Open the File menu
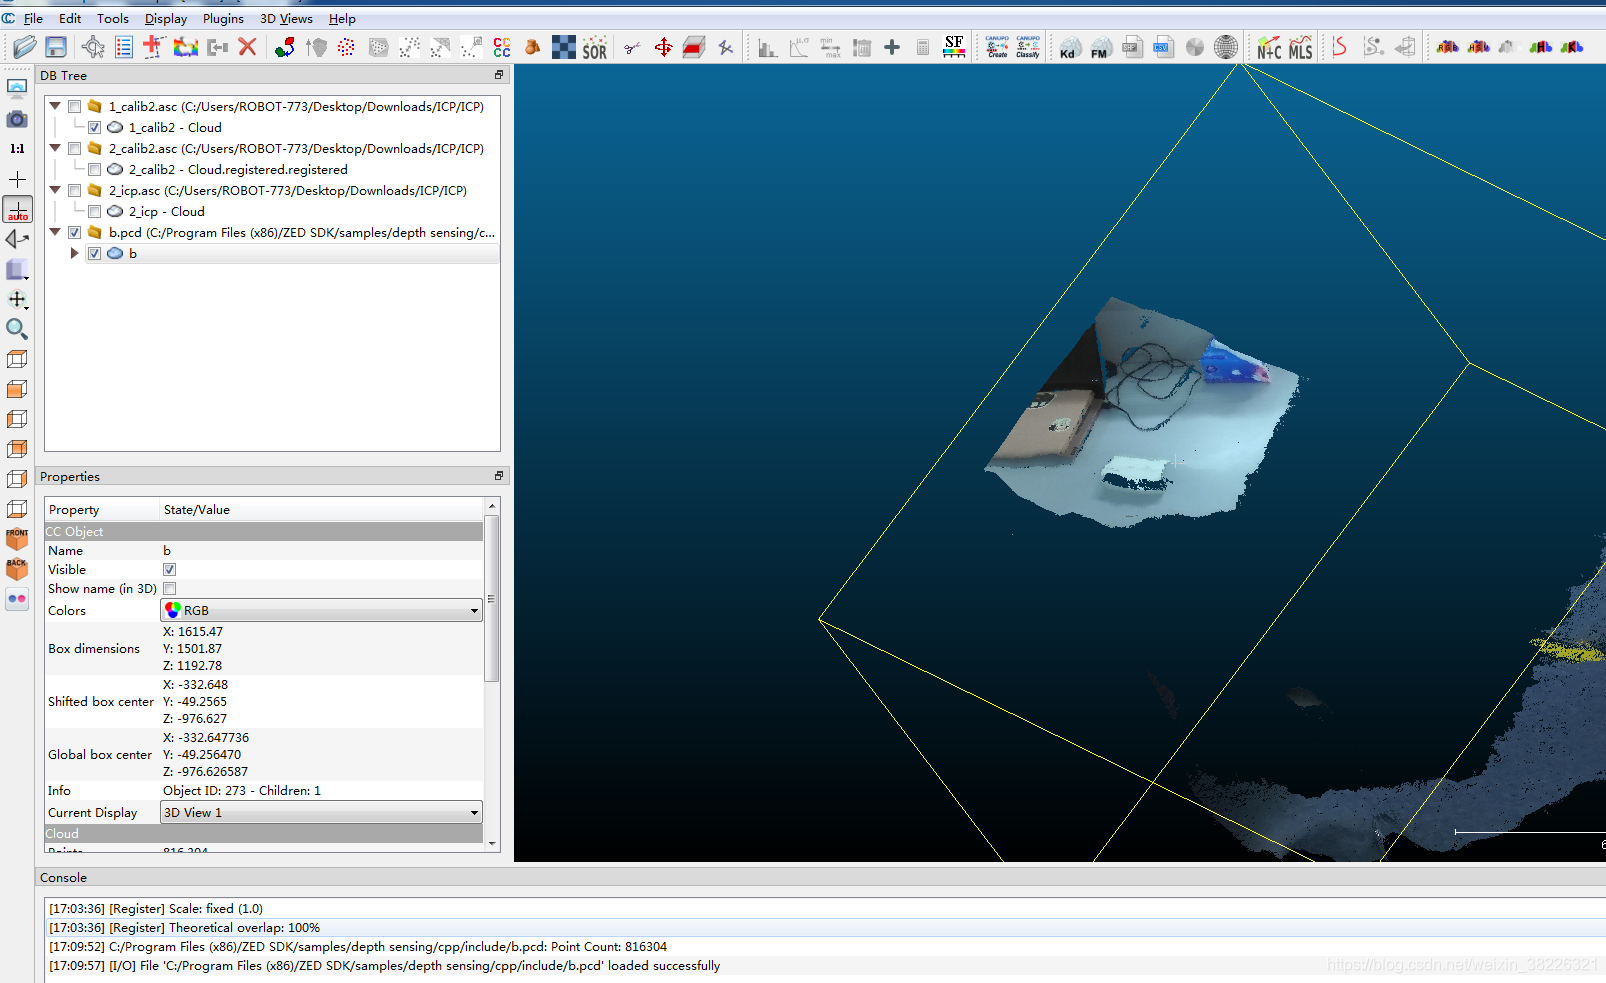Image resolution: width=1606 pixels, height=983 pixels. click(x=33, y=19)
